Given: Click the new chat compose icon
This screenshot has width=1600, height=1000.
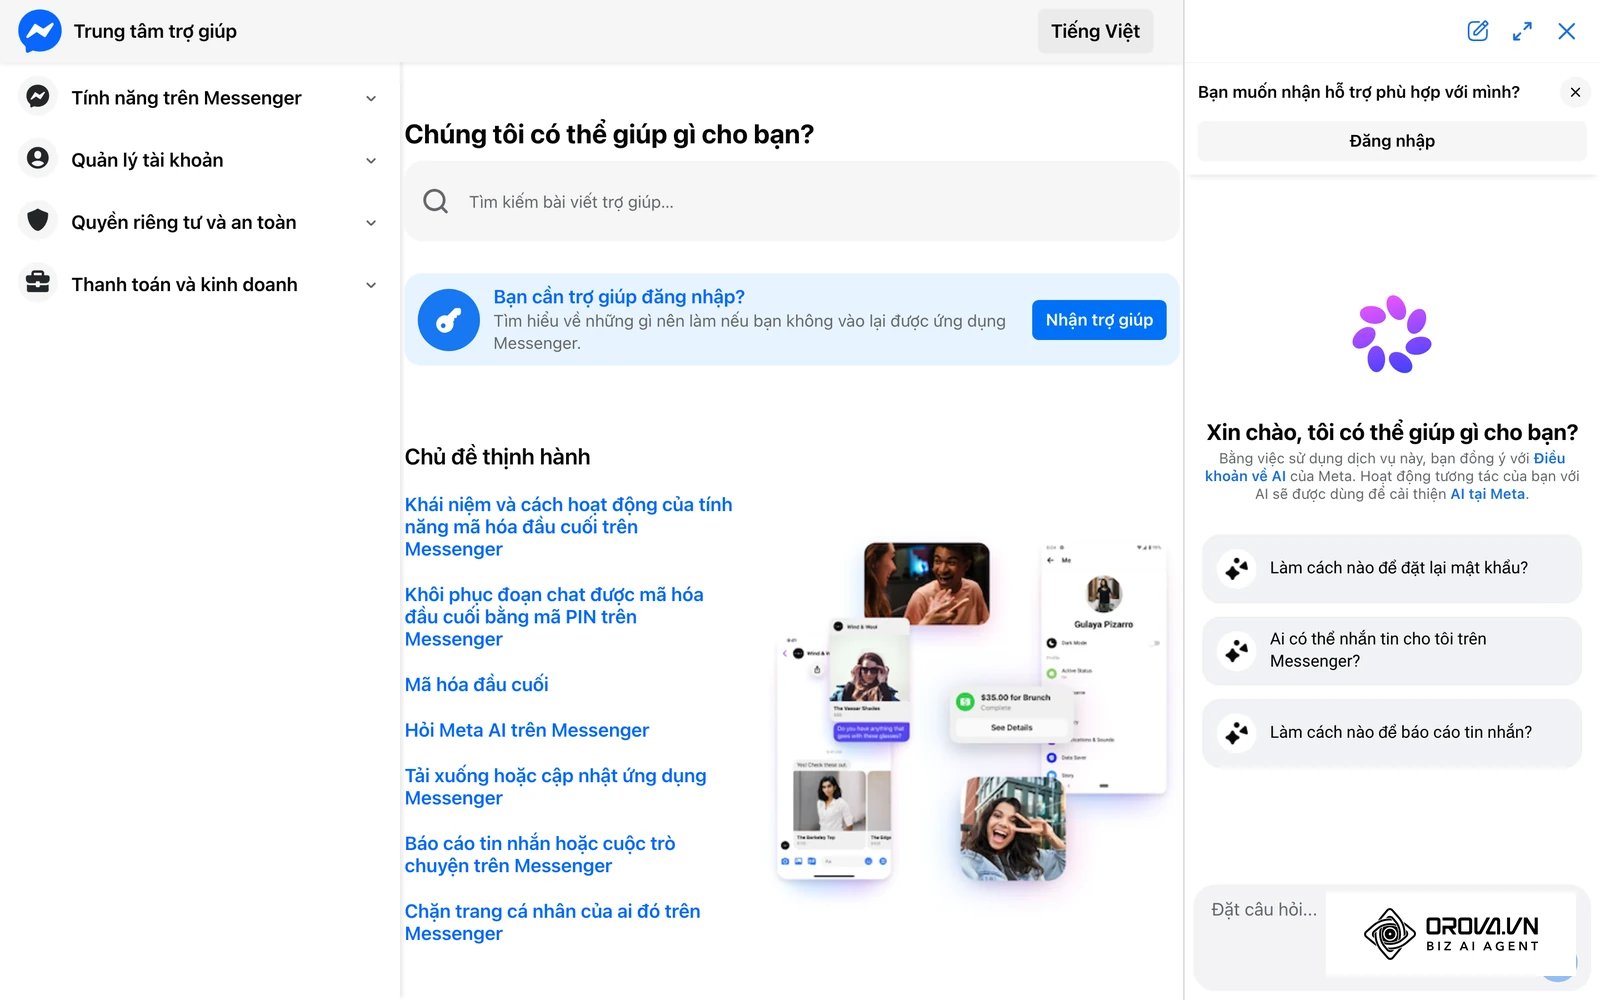Looking at the screenshot, I should [x=1478, y=31].
